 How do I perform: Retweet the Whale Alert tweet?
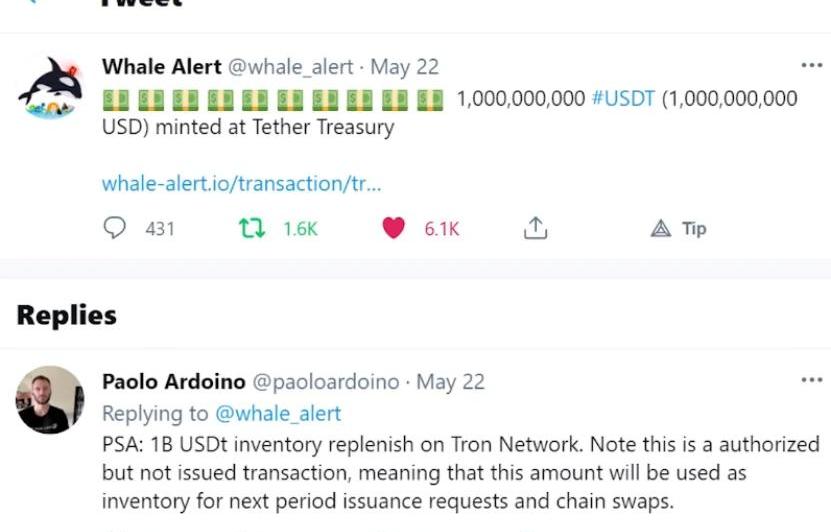(251, 228)
